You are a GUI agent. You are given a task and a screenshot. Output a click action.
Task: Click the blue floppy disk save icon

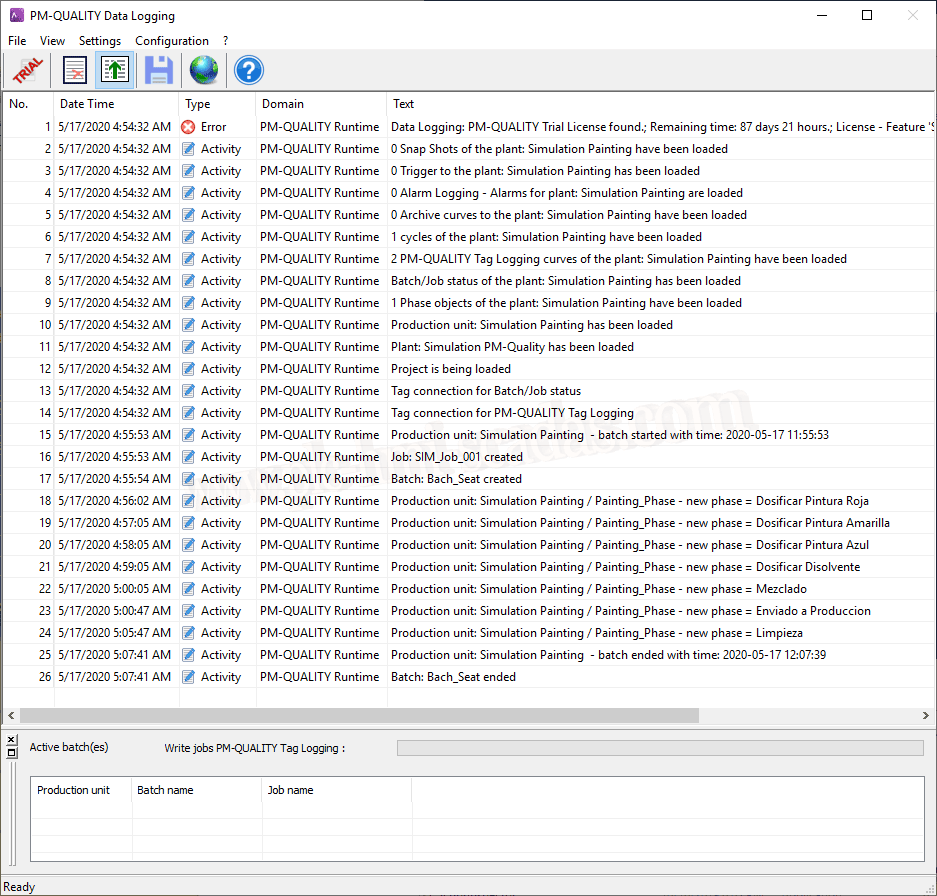pos(159,70)
